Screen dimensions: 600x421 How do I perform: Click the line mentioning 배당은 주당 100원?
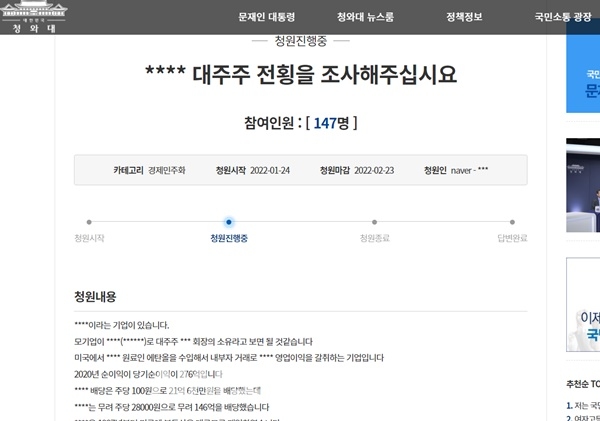click(168, 391)
